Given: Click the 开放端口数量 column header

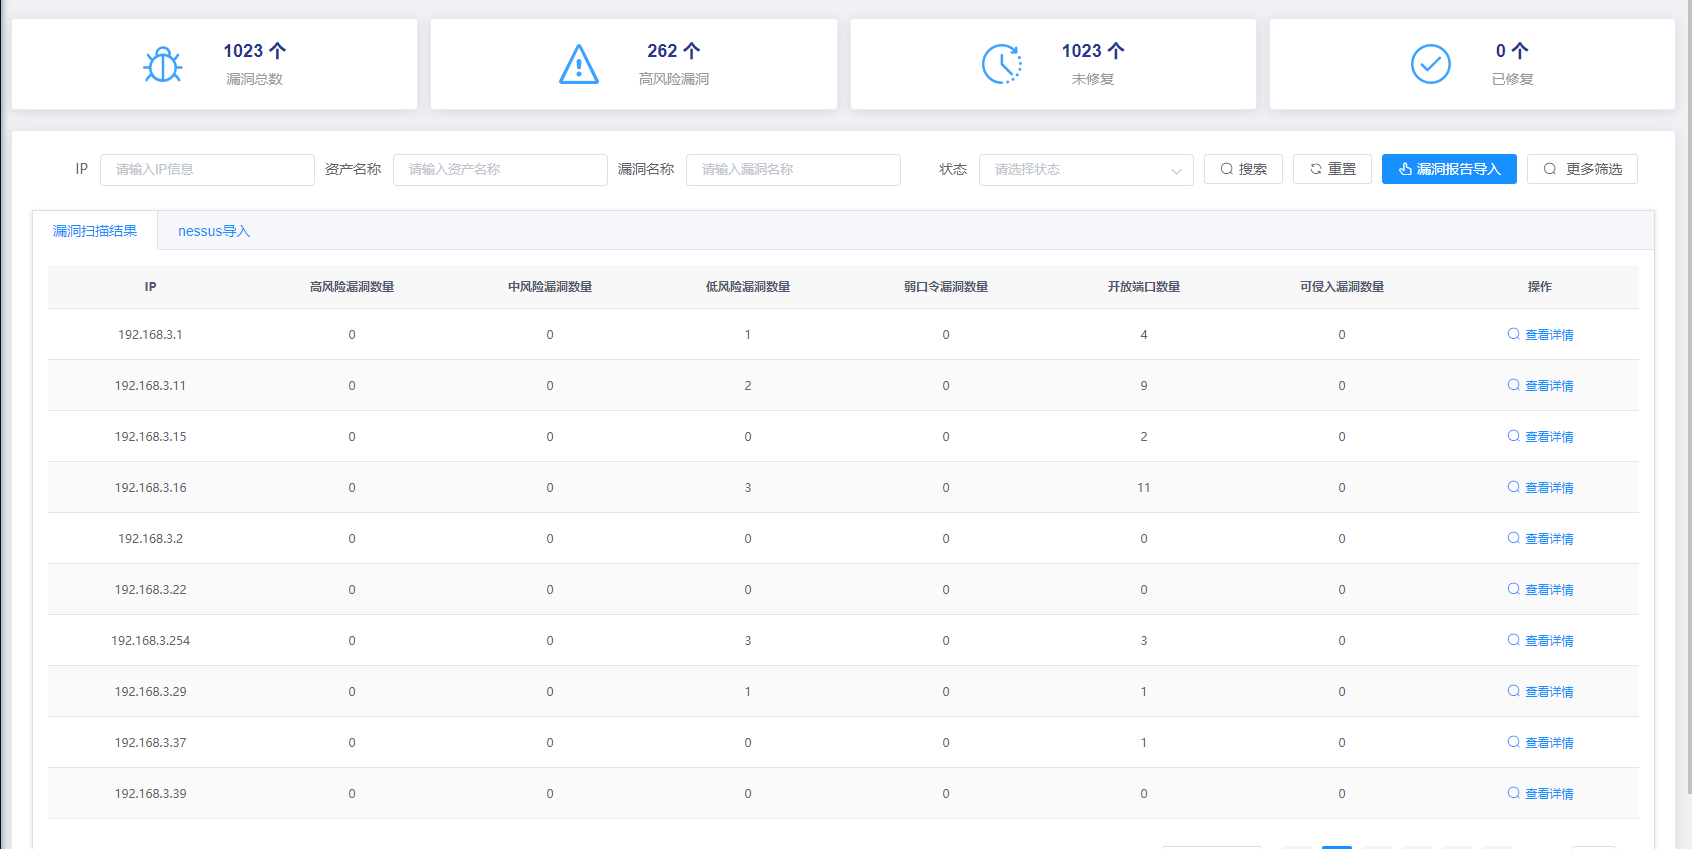Looking at the screenshot, I should point(1144,287).
